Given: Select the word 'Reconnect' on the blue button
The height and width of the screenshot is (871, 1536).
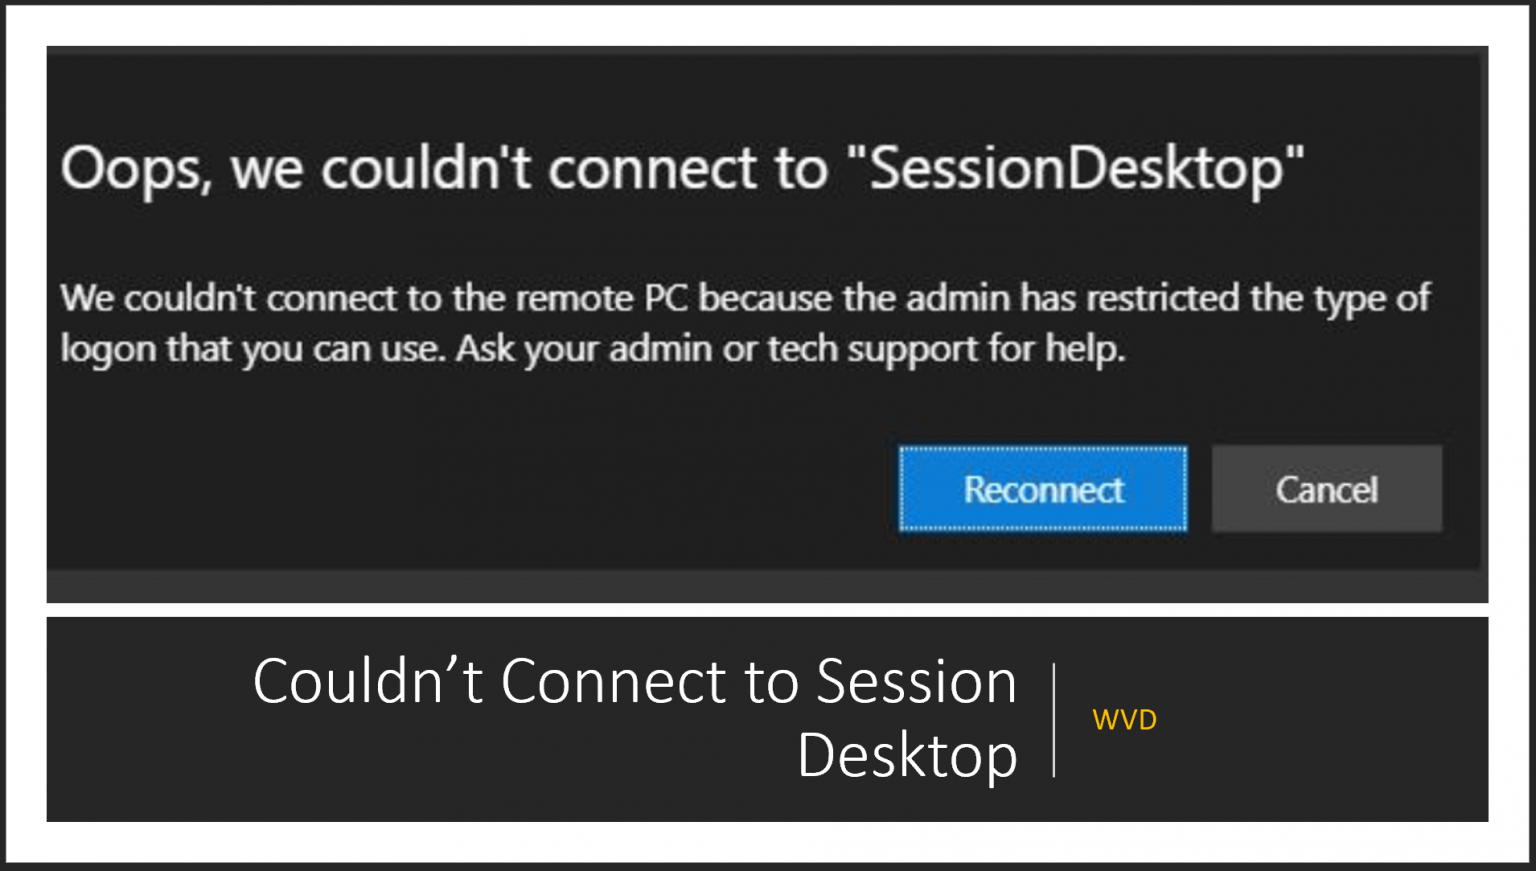Looking at the screenshot, I should coord(1042,489).
